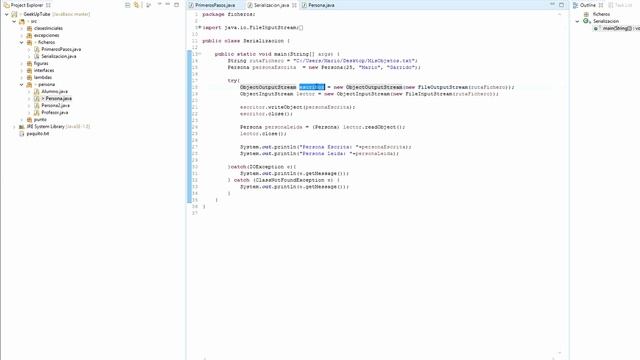Select Profesor.java in the tree
The width and height of the screenshot is (640, 360).
point(55,112)
